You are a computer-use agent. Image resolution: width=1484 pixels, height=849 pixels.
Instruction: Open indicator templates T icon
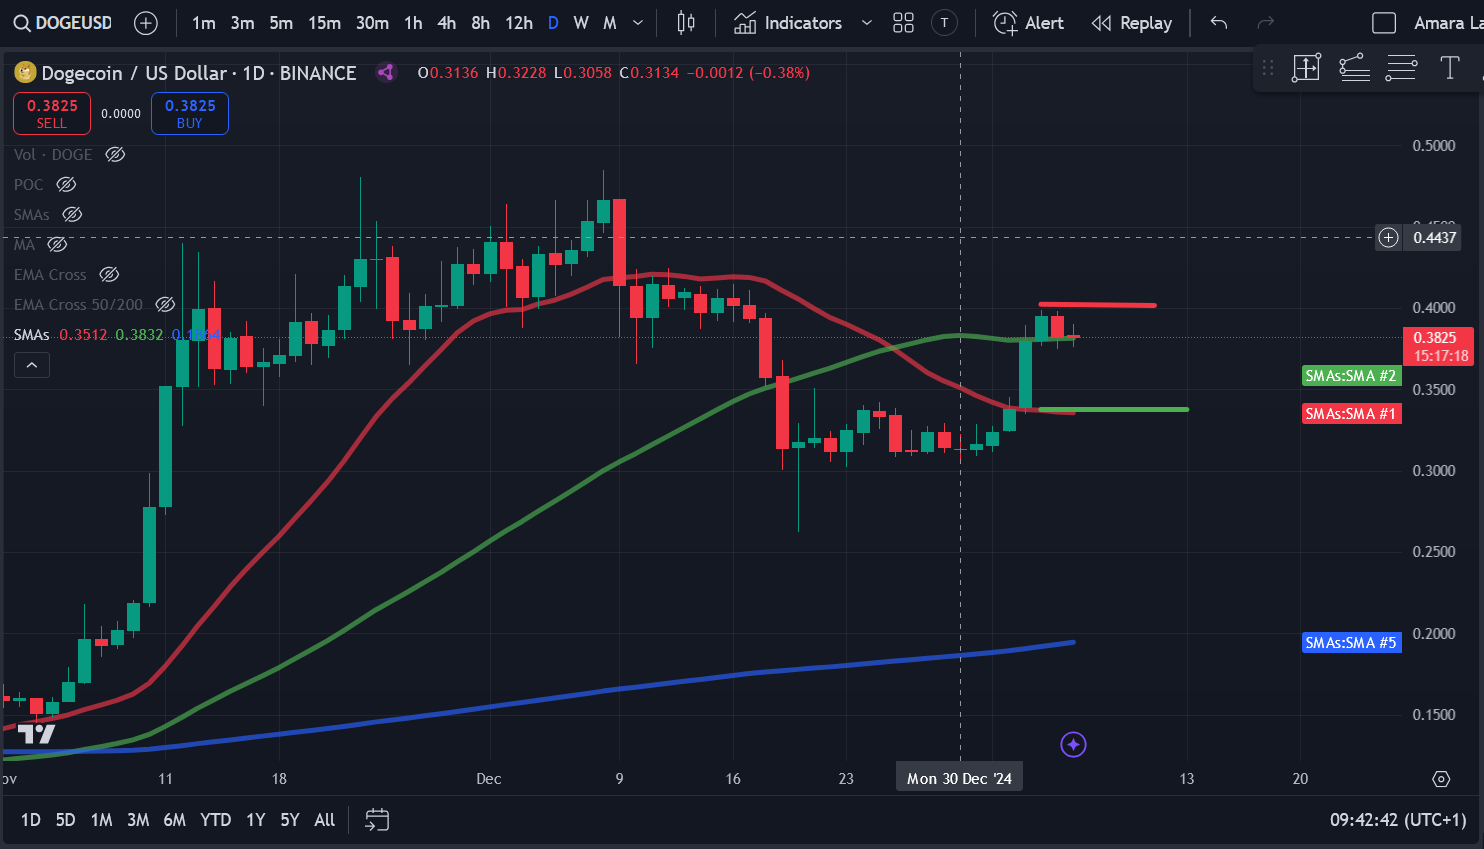[x=944, y=23]
